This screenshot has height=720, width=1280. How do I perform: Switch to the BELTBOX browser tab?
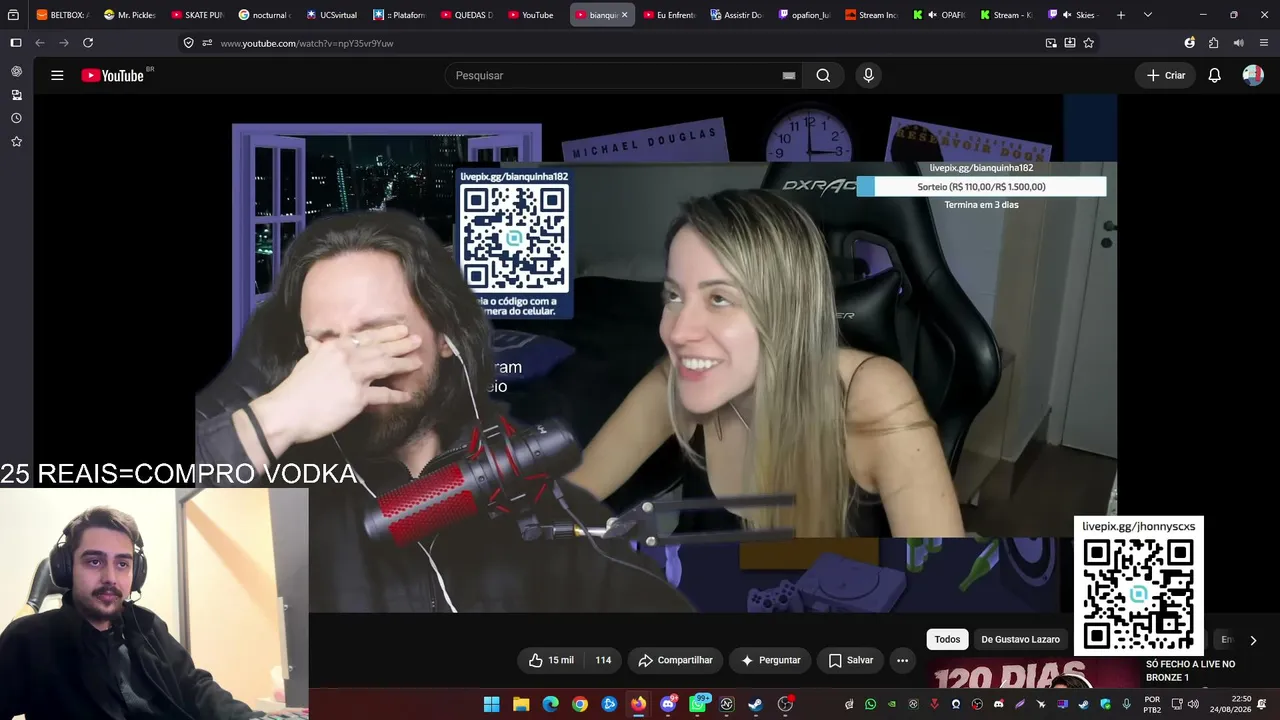coord(62,15)
